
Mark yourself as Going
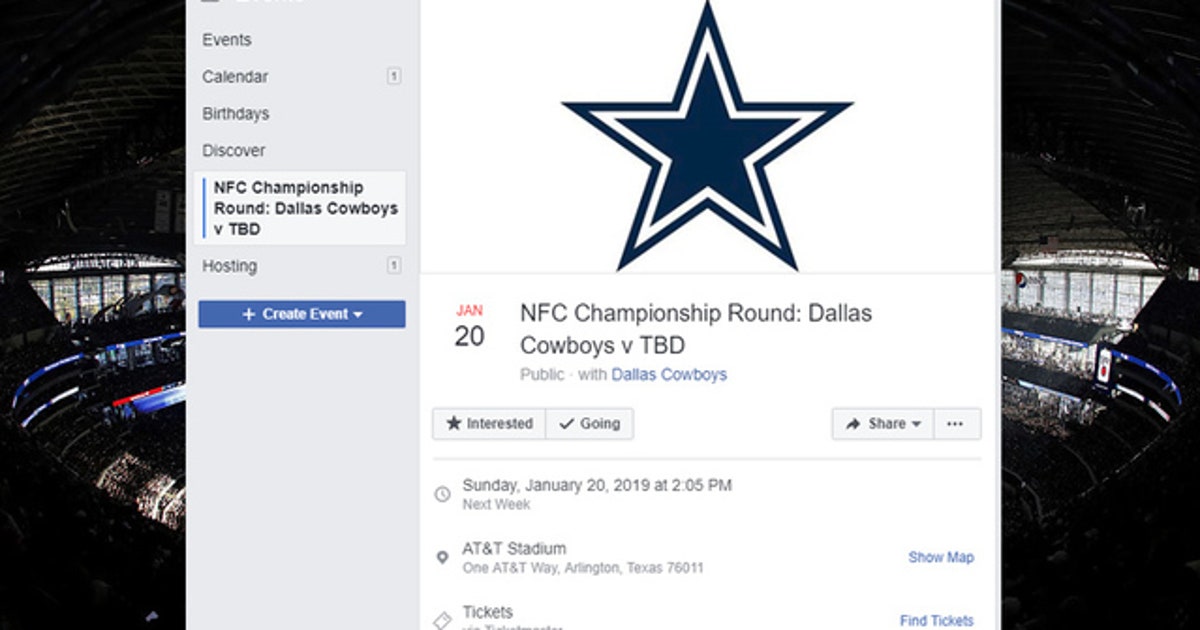(589, 423)
